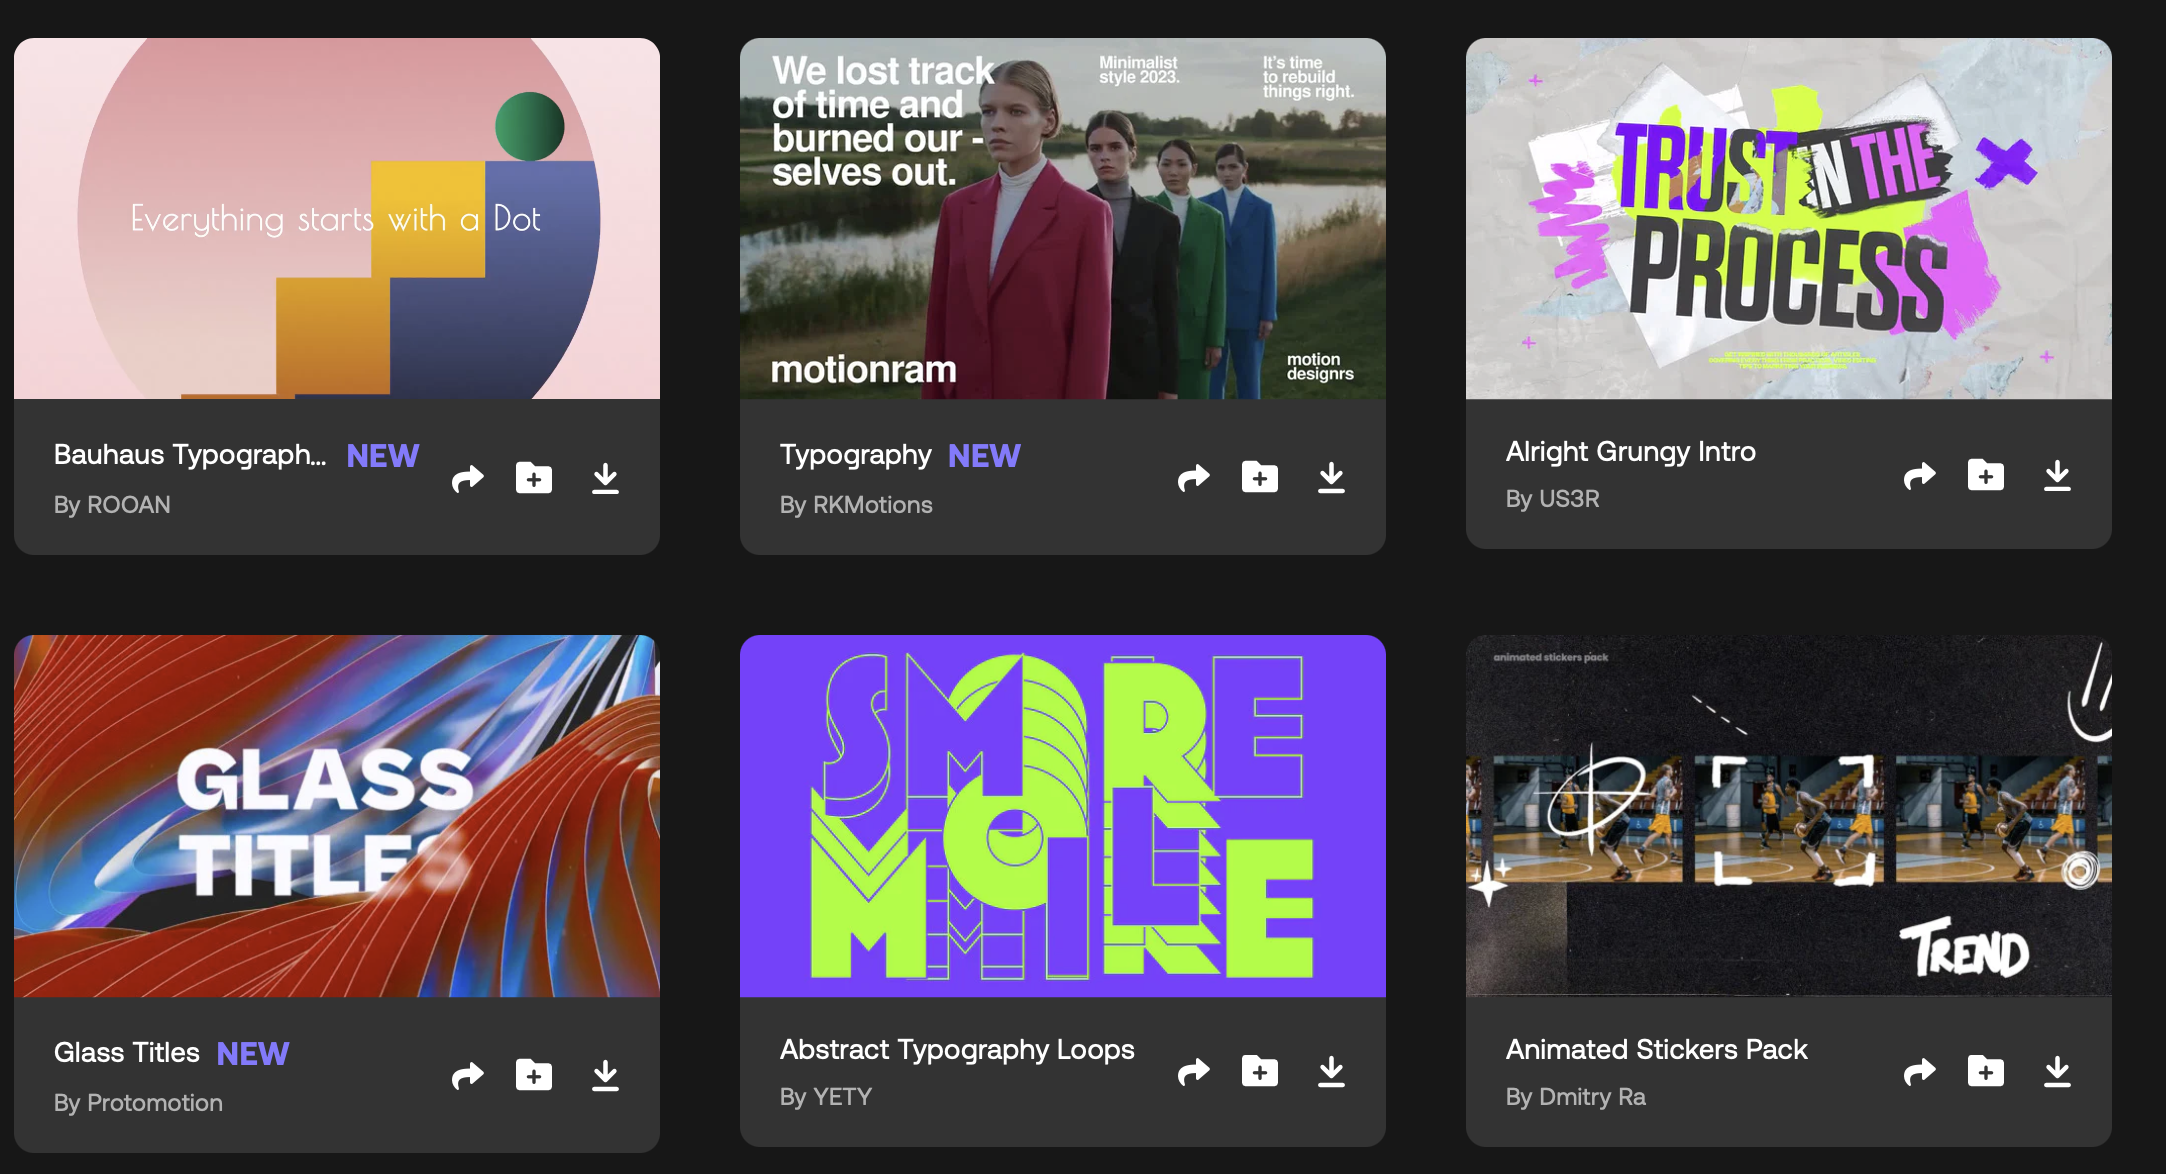
Task: Add Typography by RKMotions to a folder
Action: [x=1260, y=477]
